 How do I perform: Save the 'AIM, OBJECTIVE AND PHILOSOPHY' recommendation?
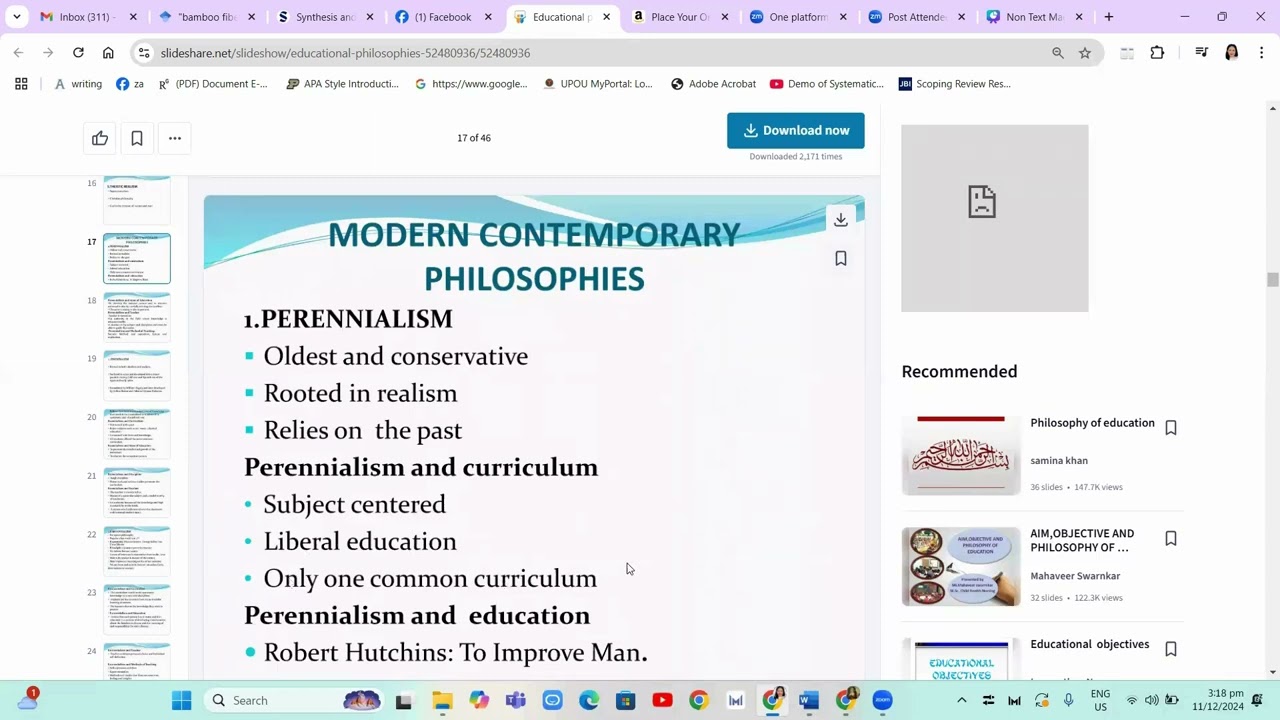click(1171, 539)
